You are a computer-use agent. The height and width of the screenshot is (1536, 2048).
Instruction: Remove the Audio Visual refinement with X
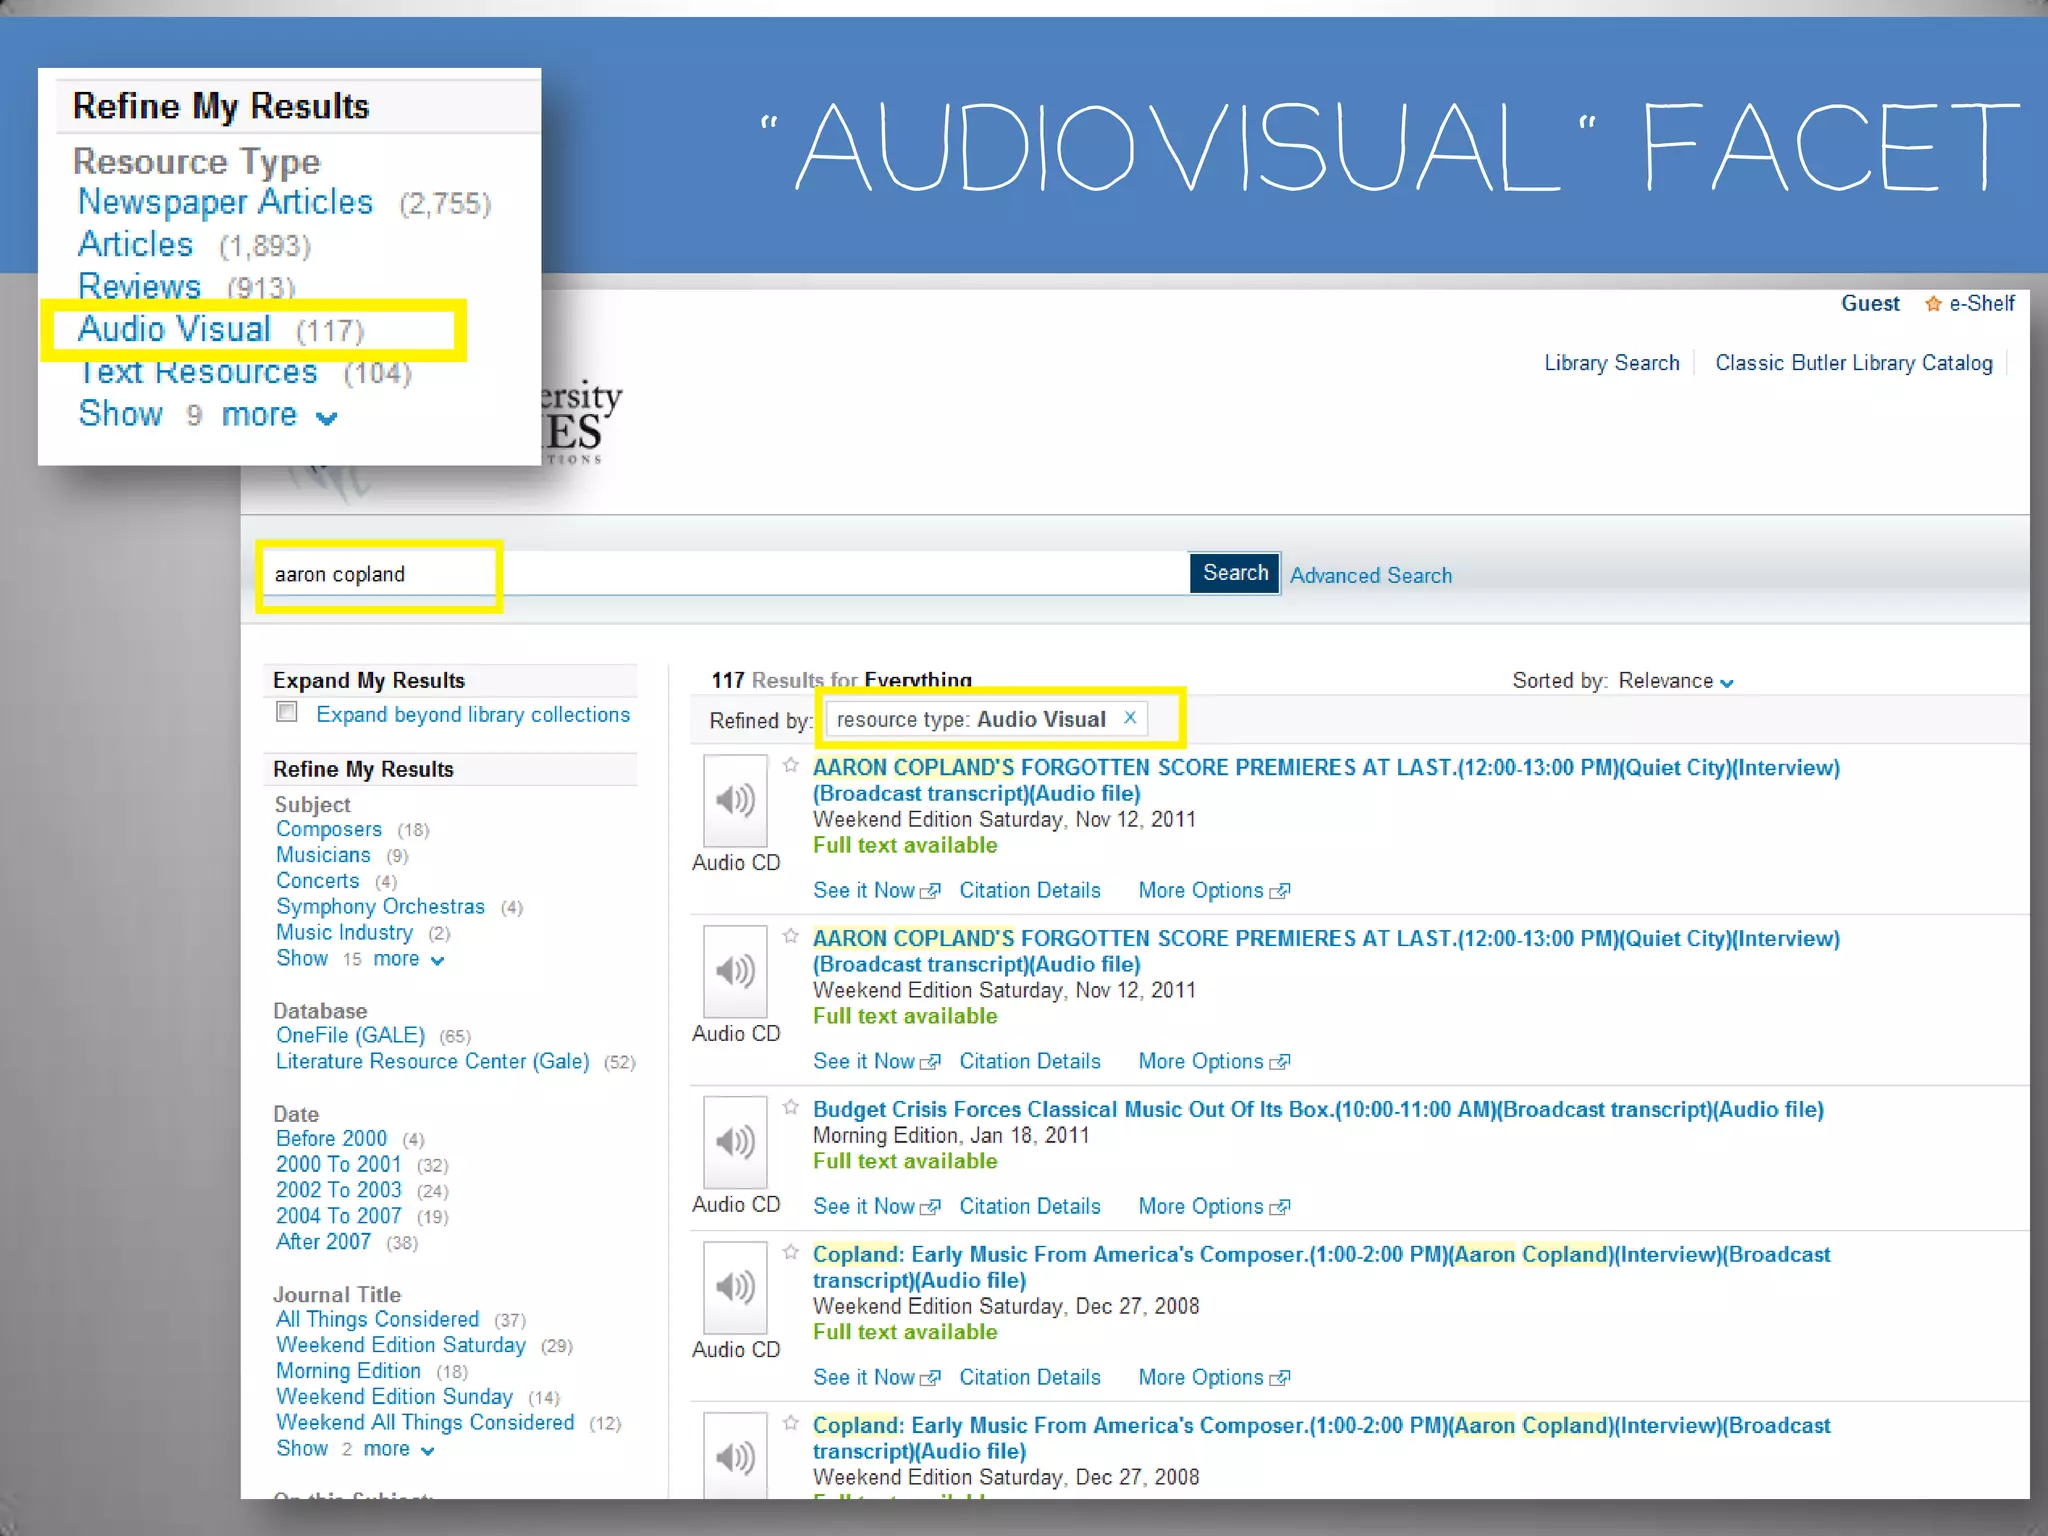pyautogui.click(x=1130, y=718)
